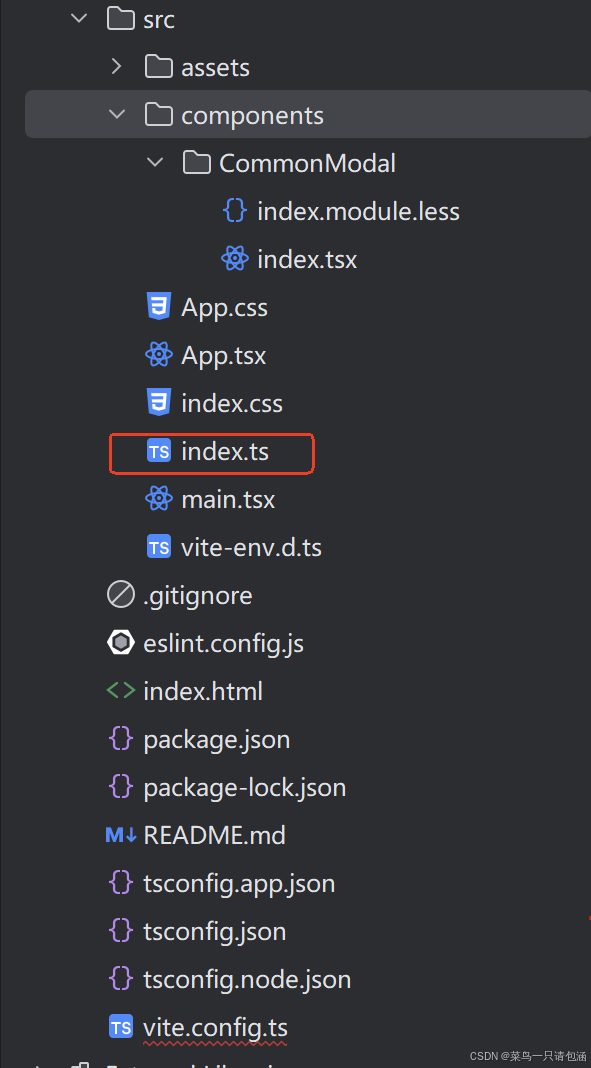591x1068 pixels.
Task: Open the README.md file
Action: (214, 836)
